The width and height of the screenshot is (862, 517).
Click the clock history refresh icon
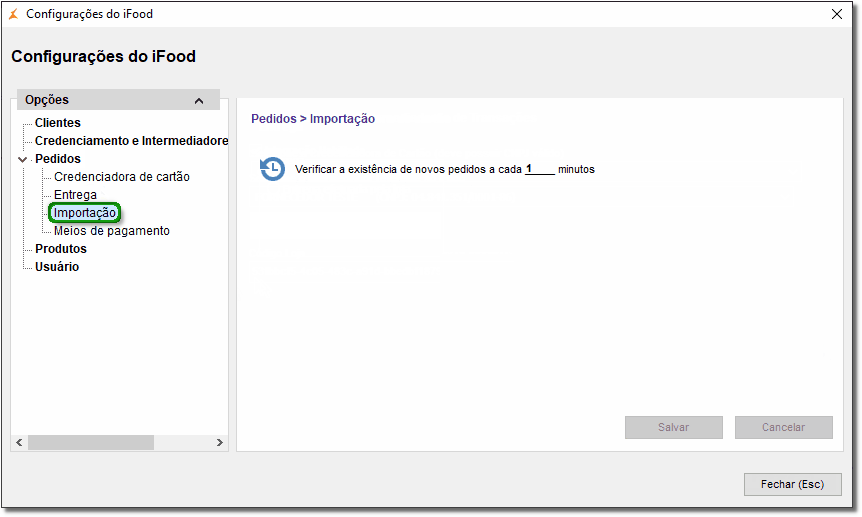[272, 169]
